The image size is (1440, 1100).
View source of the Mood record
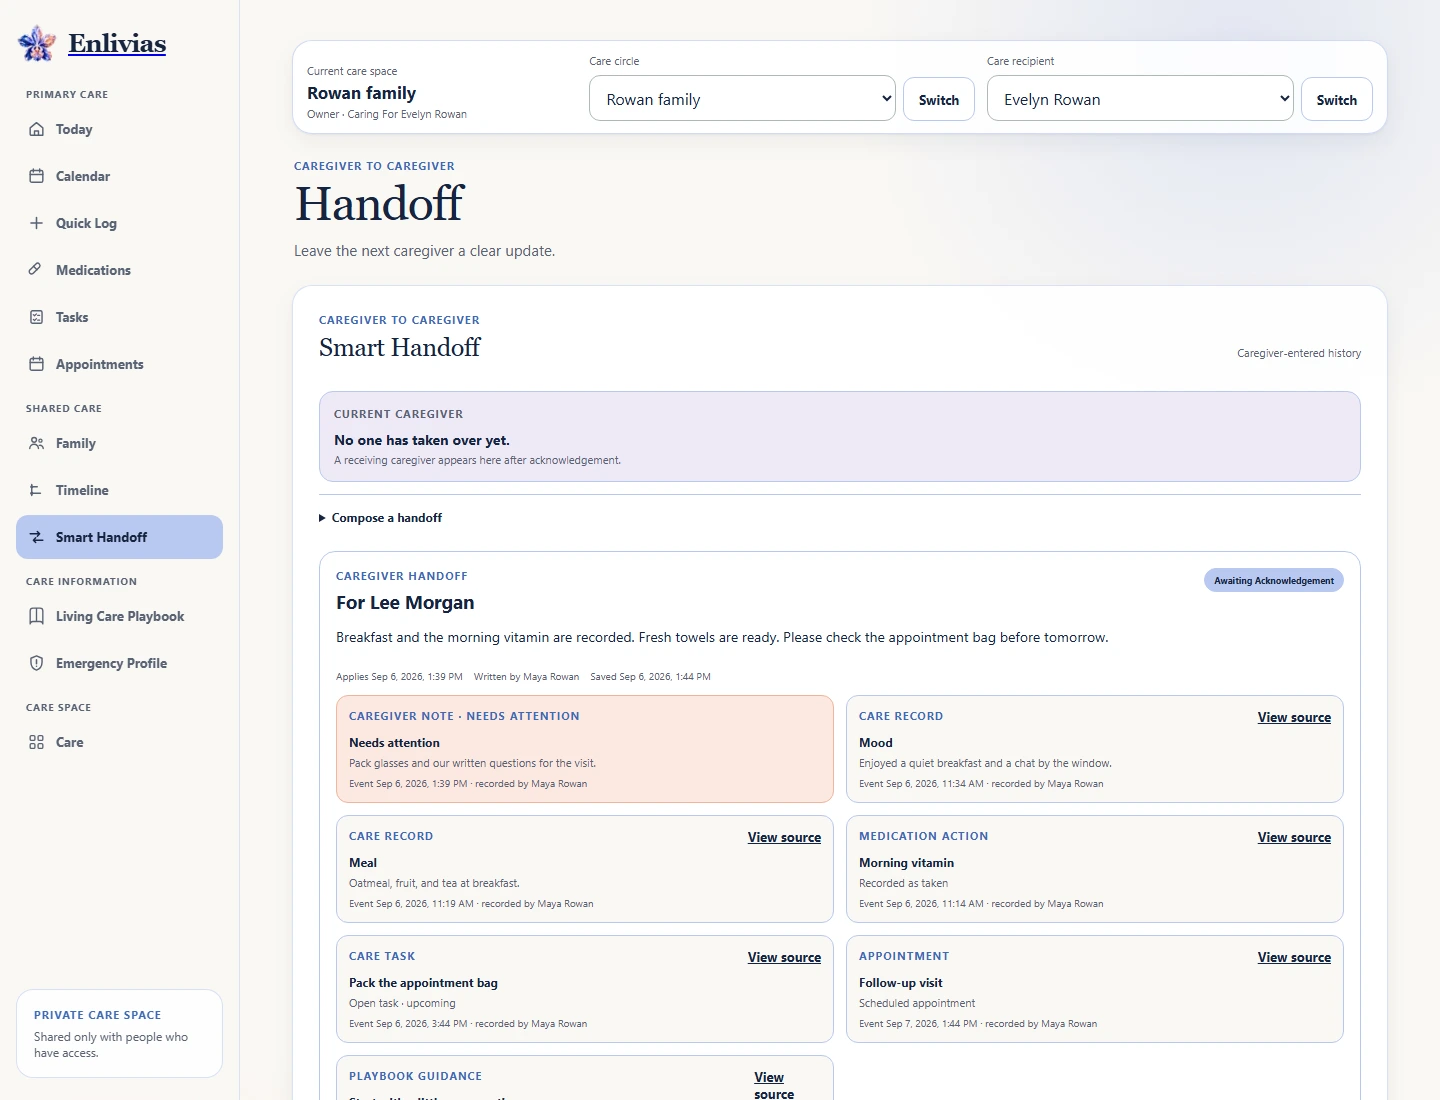pyautogui.click(x=1294, y=717)
